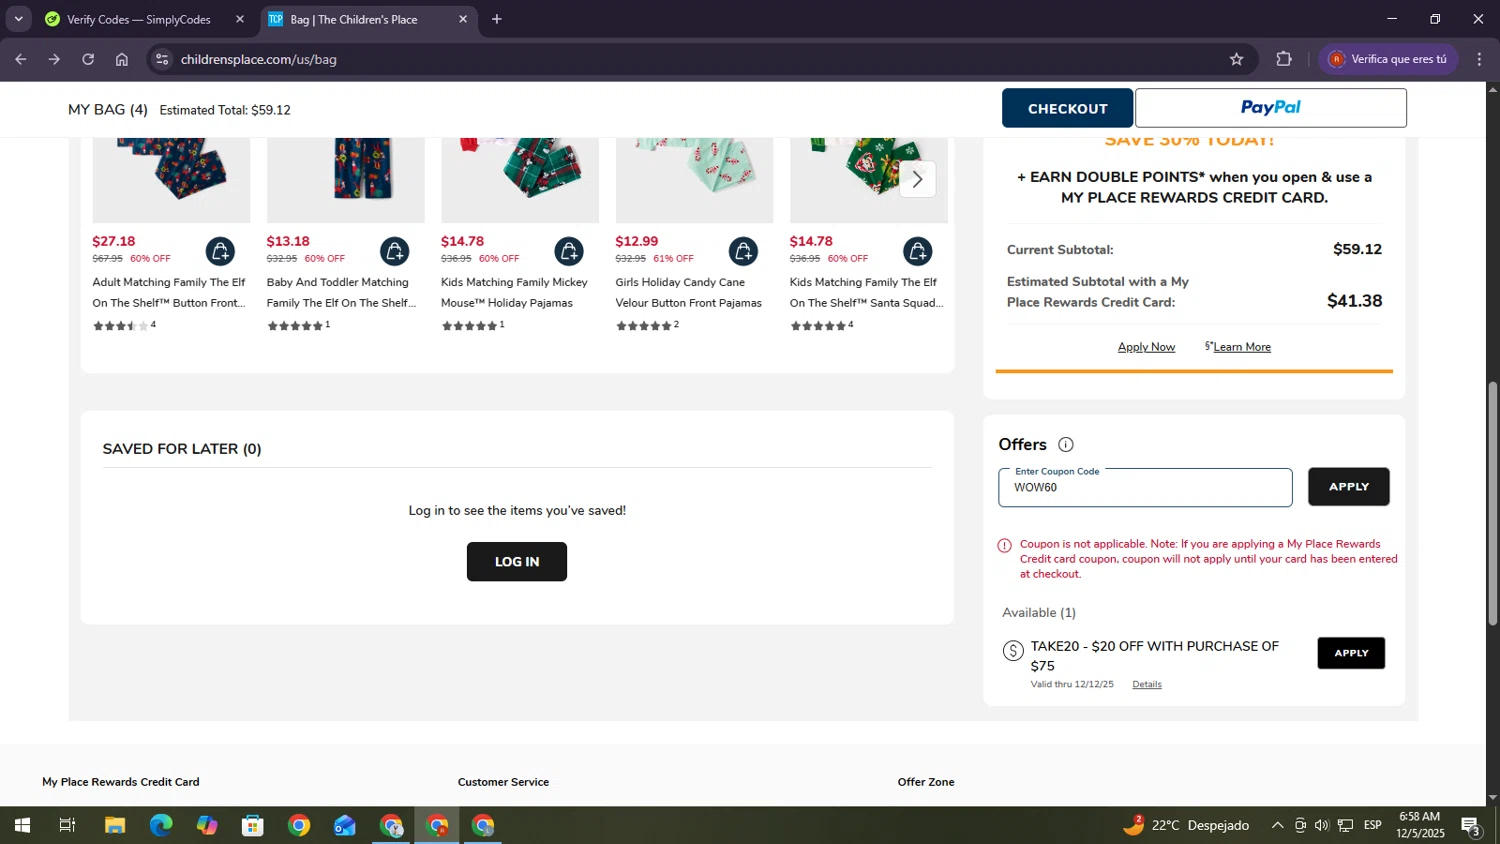Click the page vertical scrollbar
1500x844 pixels.
click(1493, 504)
